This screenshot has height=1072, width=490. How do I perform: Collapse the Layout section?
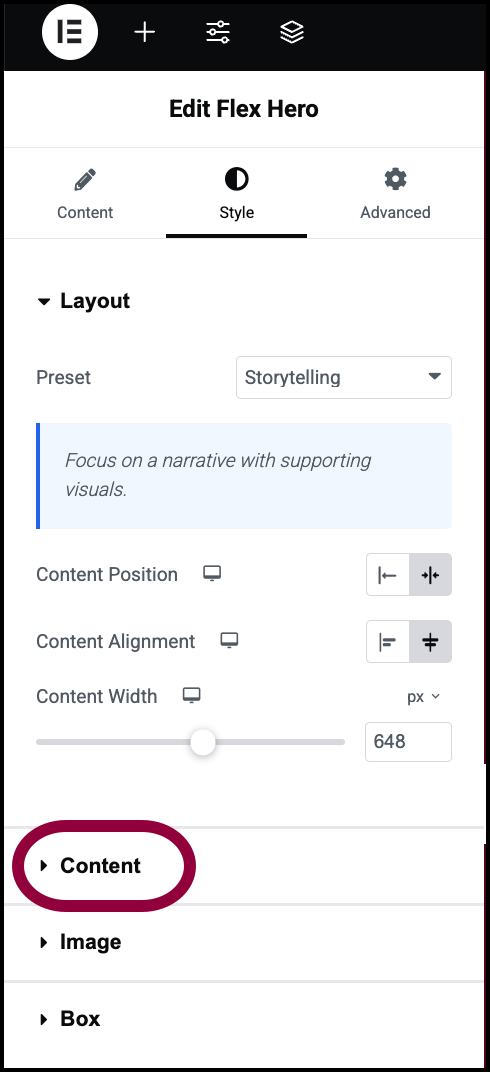point(94,301)
